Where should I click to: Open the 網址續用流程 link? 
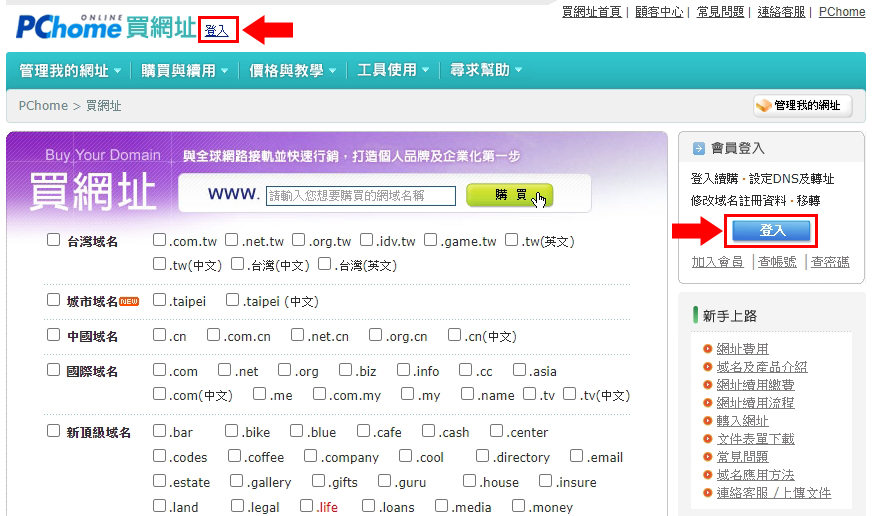(755, 403)
